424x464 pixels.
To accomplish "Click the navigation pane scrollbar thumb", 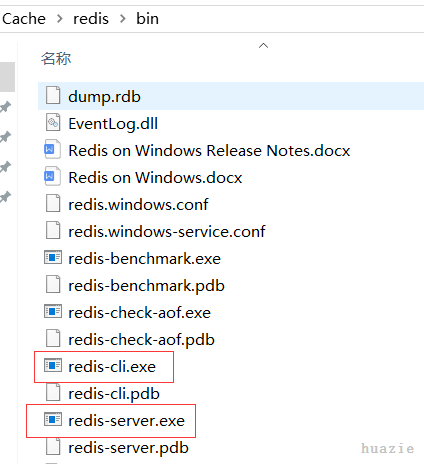I will 7,77.
